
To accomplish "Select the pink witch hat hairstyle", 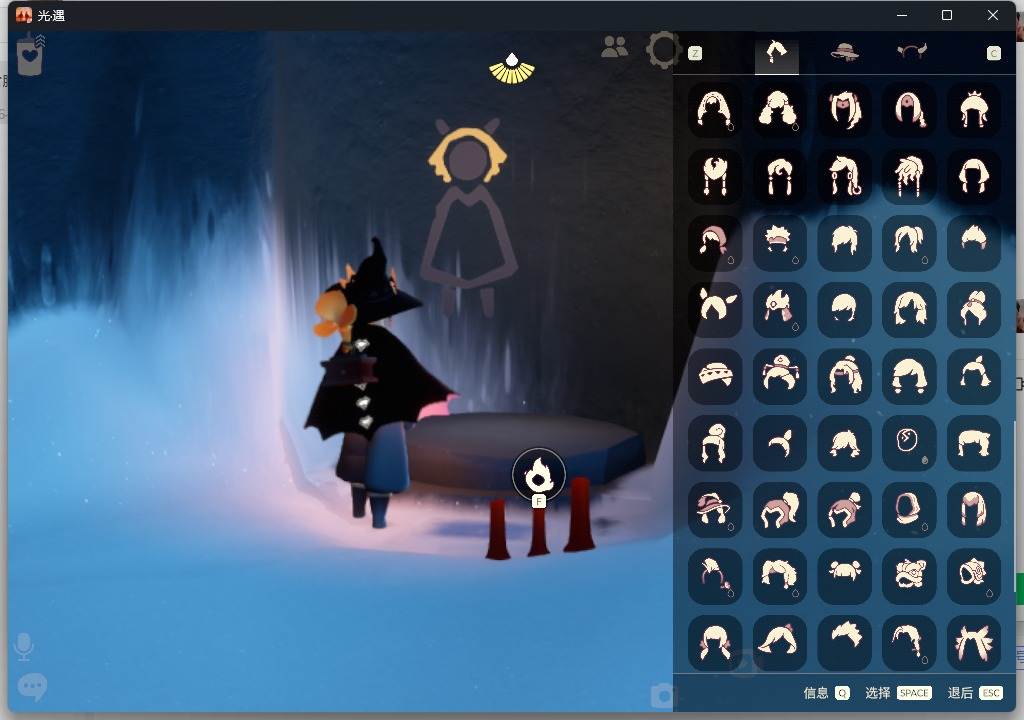I will (x=715, y=510).
